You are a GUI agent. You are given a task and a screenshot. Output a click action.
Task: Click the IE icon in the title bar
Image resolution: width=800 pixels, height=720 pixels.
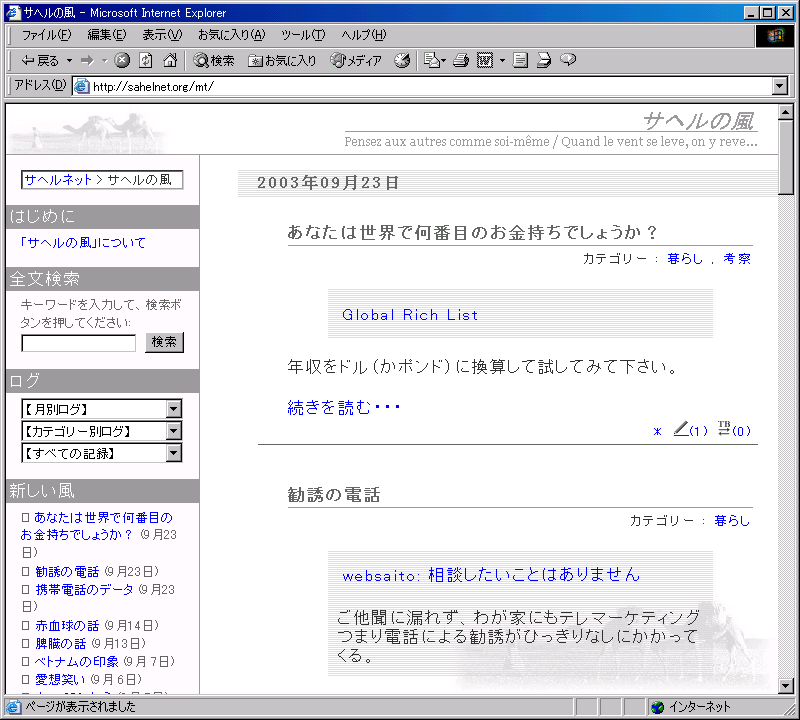[x=13, y=12]
